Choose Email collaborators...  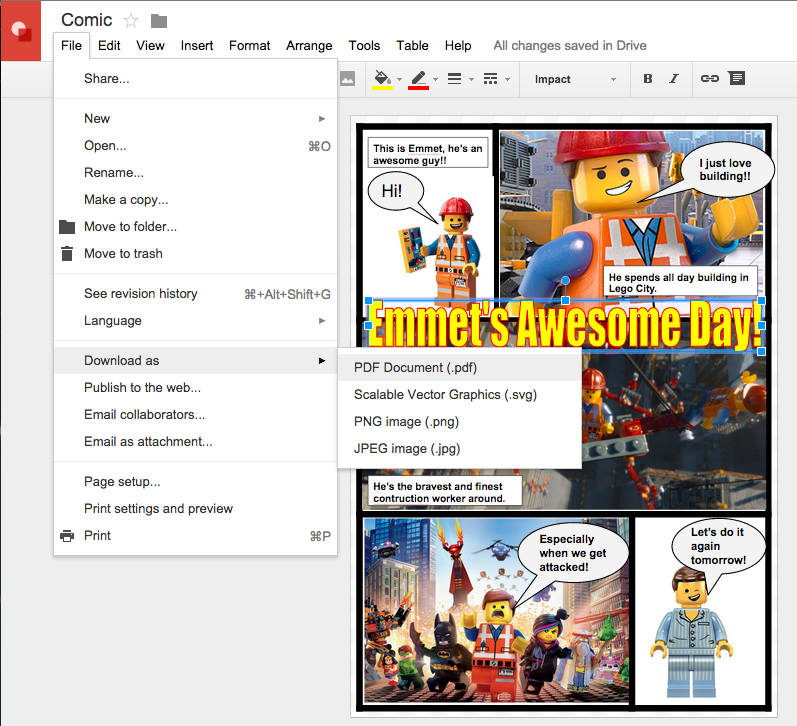pyautogui.click(x=195, y=415)
